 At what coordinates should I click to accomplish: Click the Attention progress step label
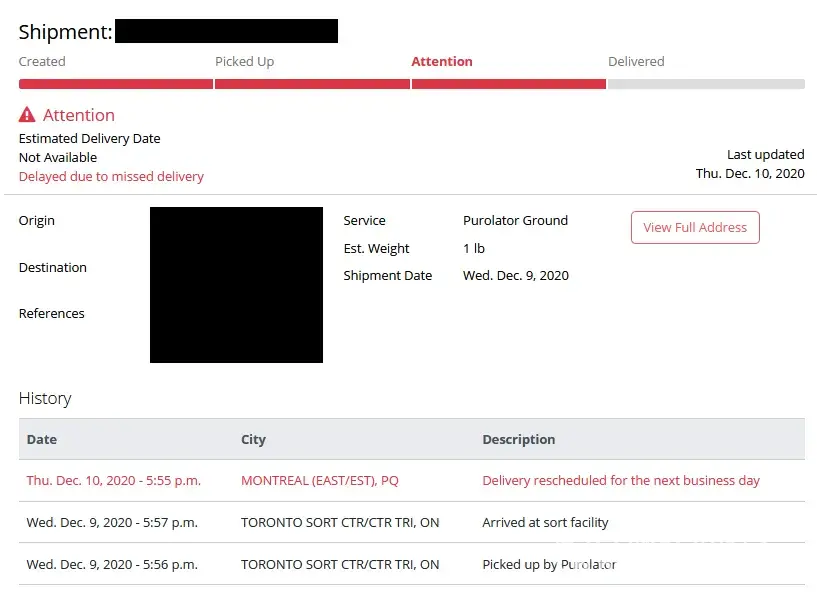point(442,61)
